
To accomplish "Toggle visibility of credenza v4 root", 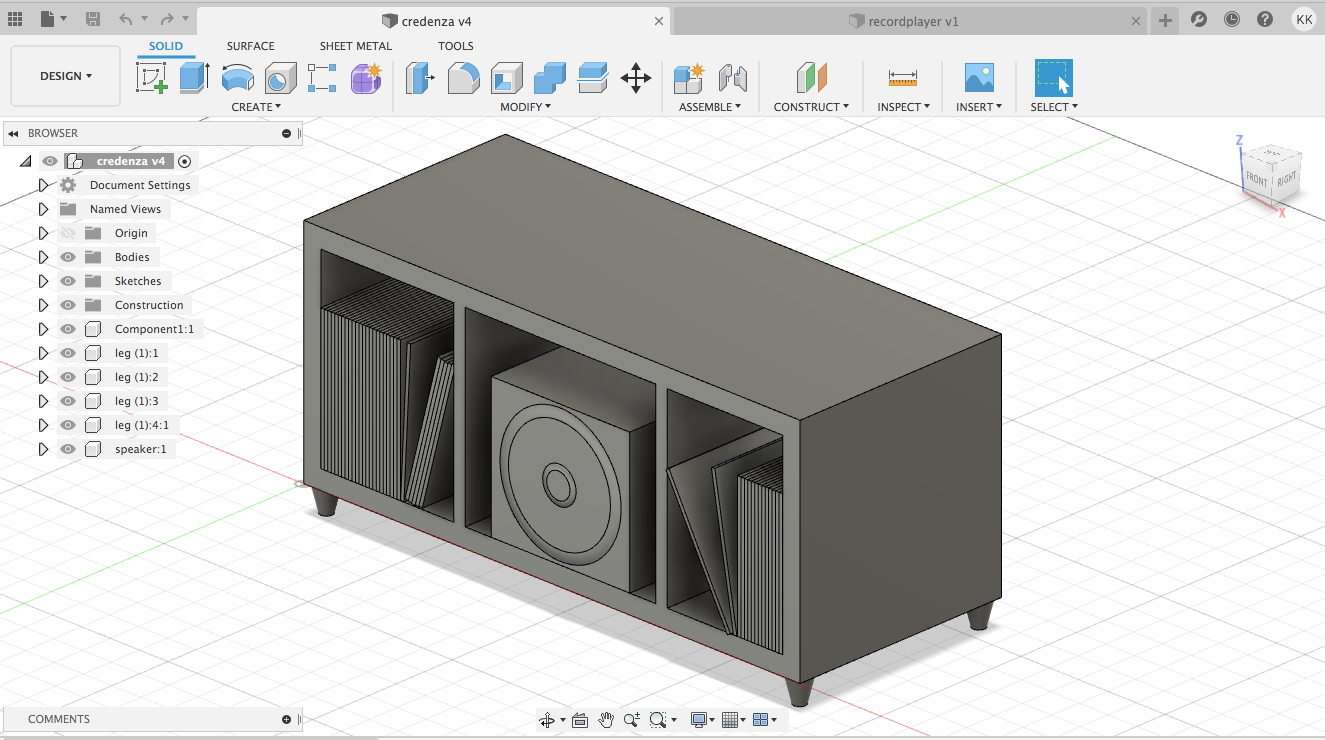I will tap(50, 161).
